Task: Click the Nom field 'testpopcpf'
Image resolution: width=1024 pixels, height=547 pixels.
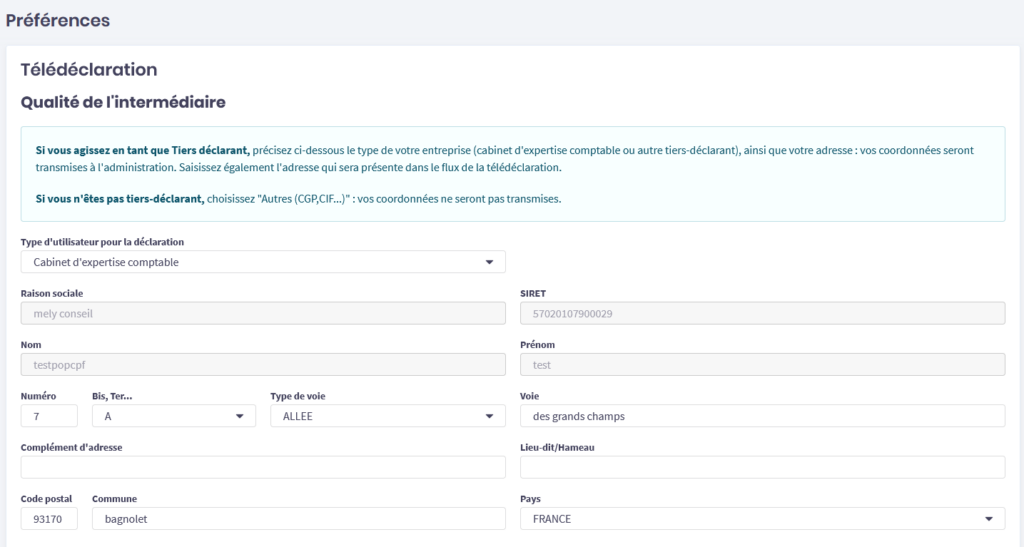Action: [262, 365]
